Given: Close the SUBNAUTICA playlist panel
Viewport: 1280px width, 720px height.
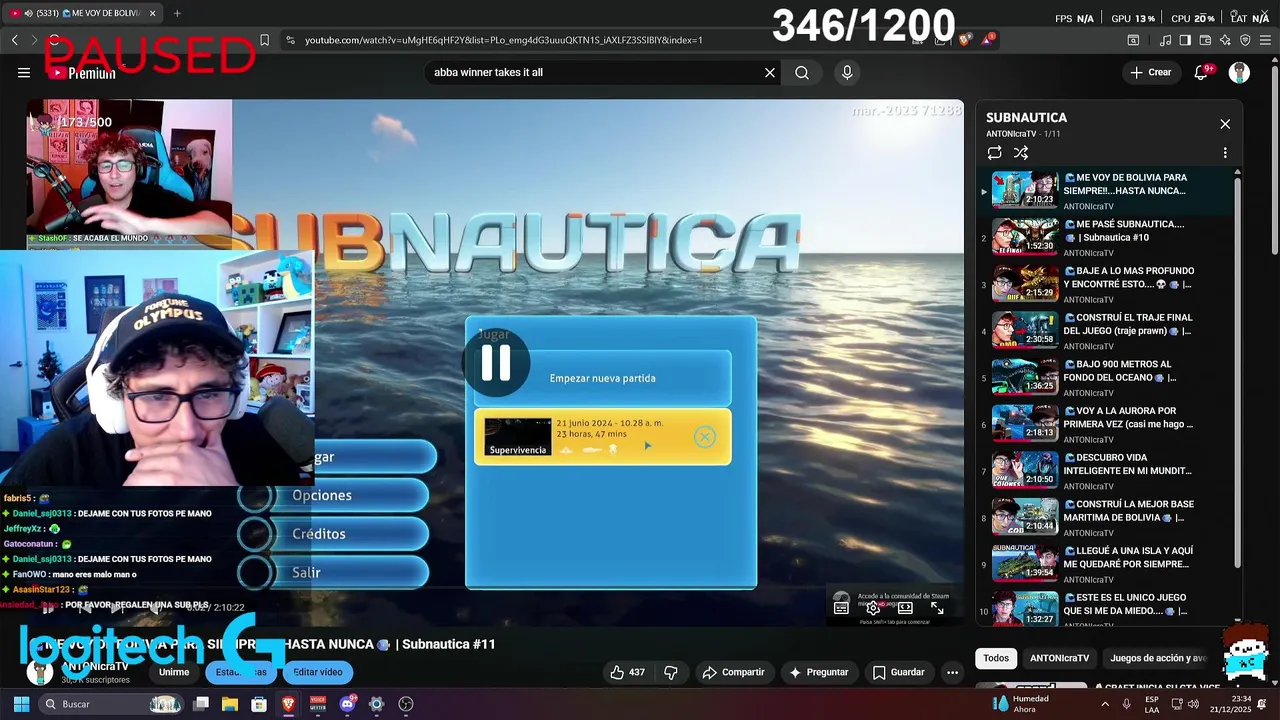Looking at the screenshot, I should tap(1225, 124).
